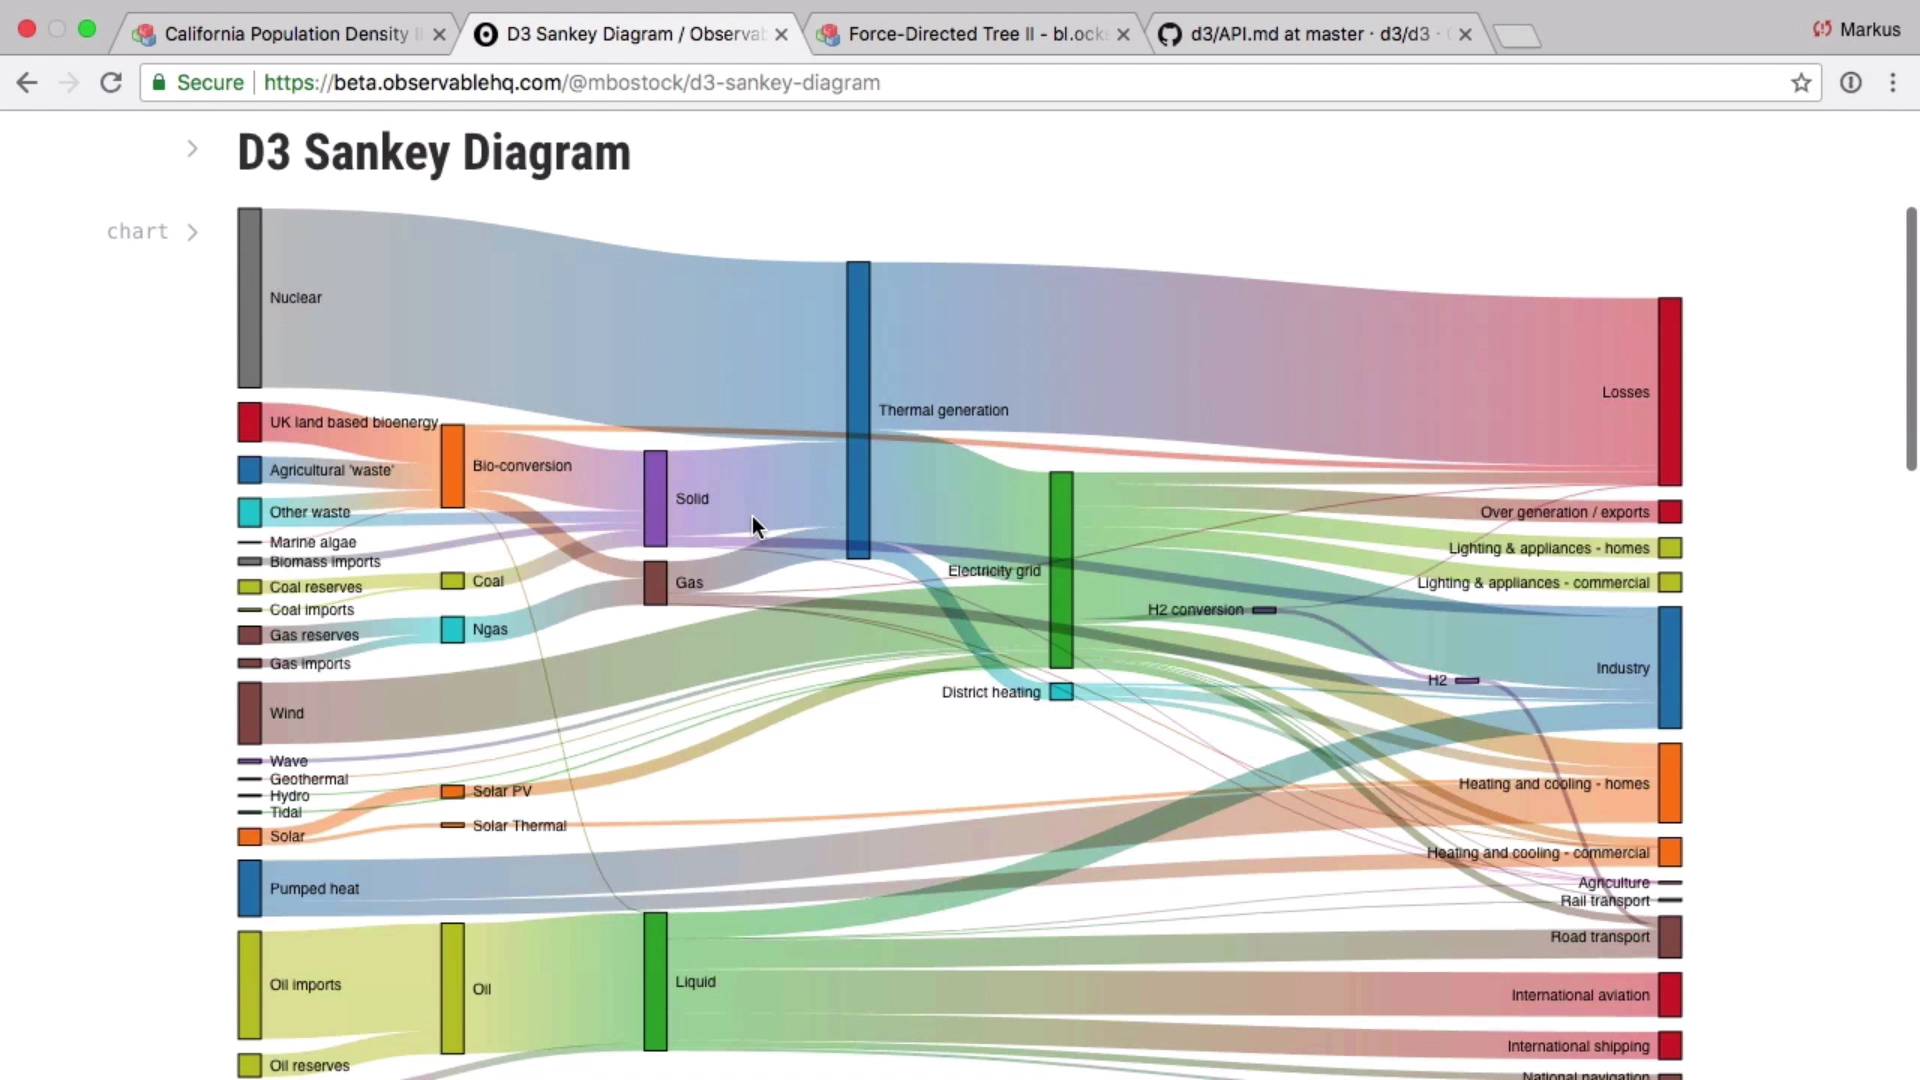The image size is (1920, 1080).
Task: Reload the current page
Action: click(x=111, y=83)
